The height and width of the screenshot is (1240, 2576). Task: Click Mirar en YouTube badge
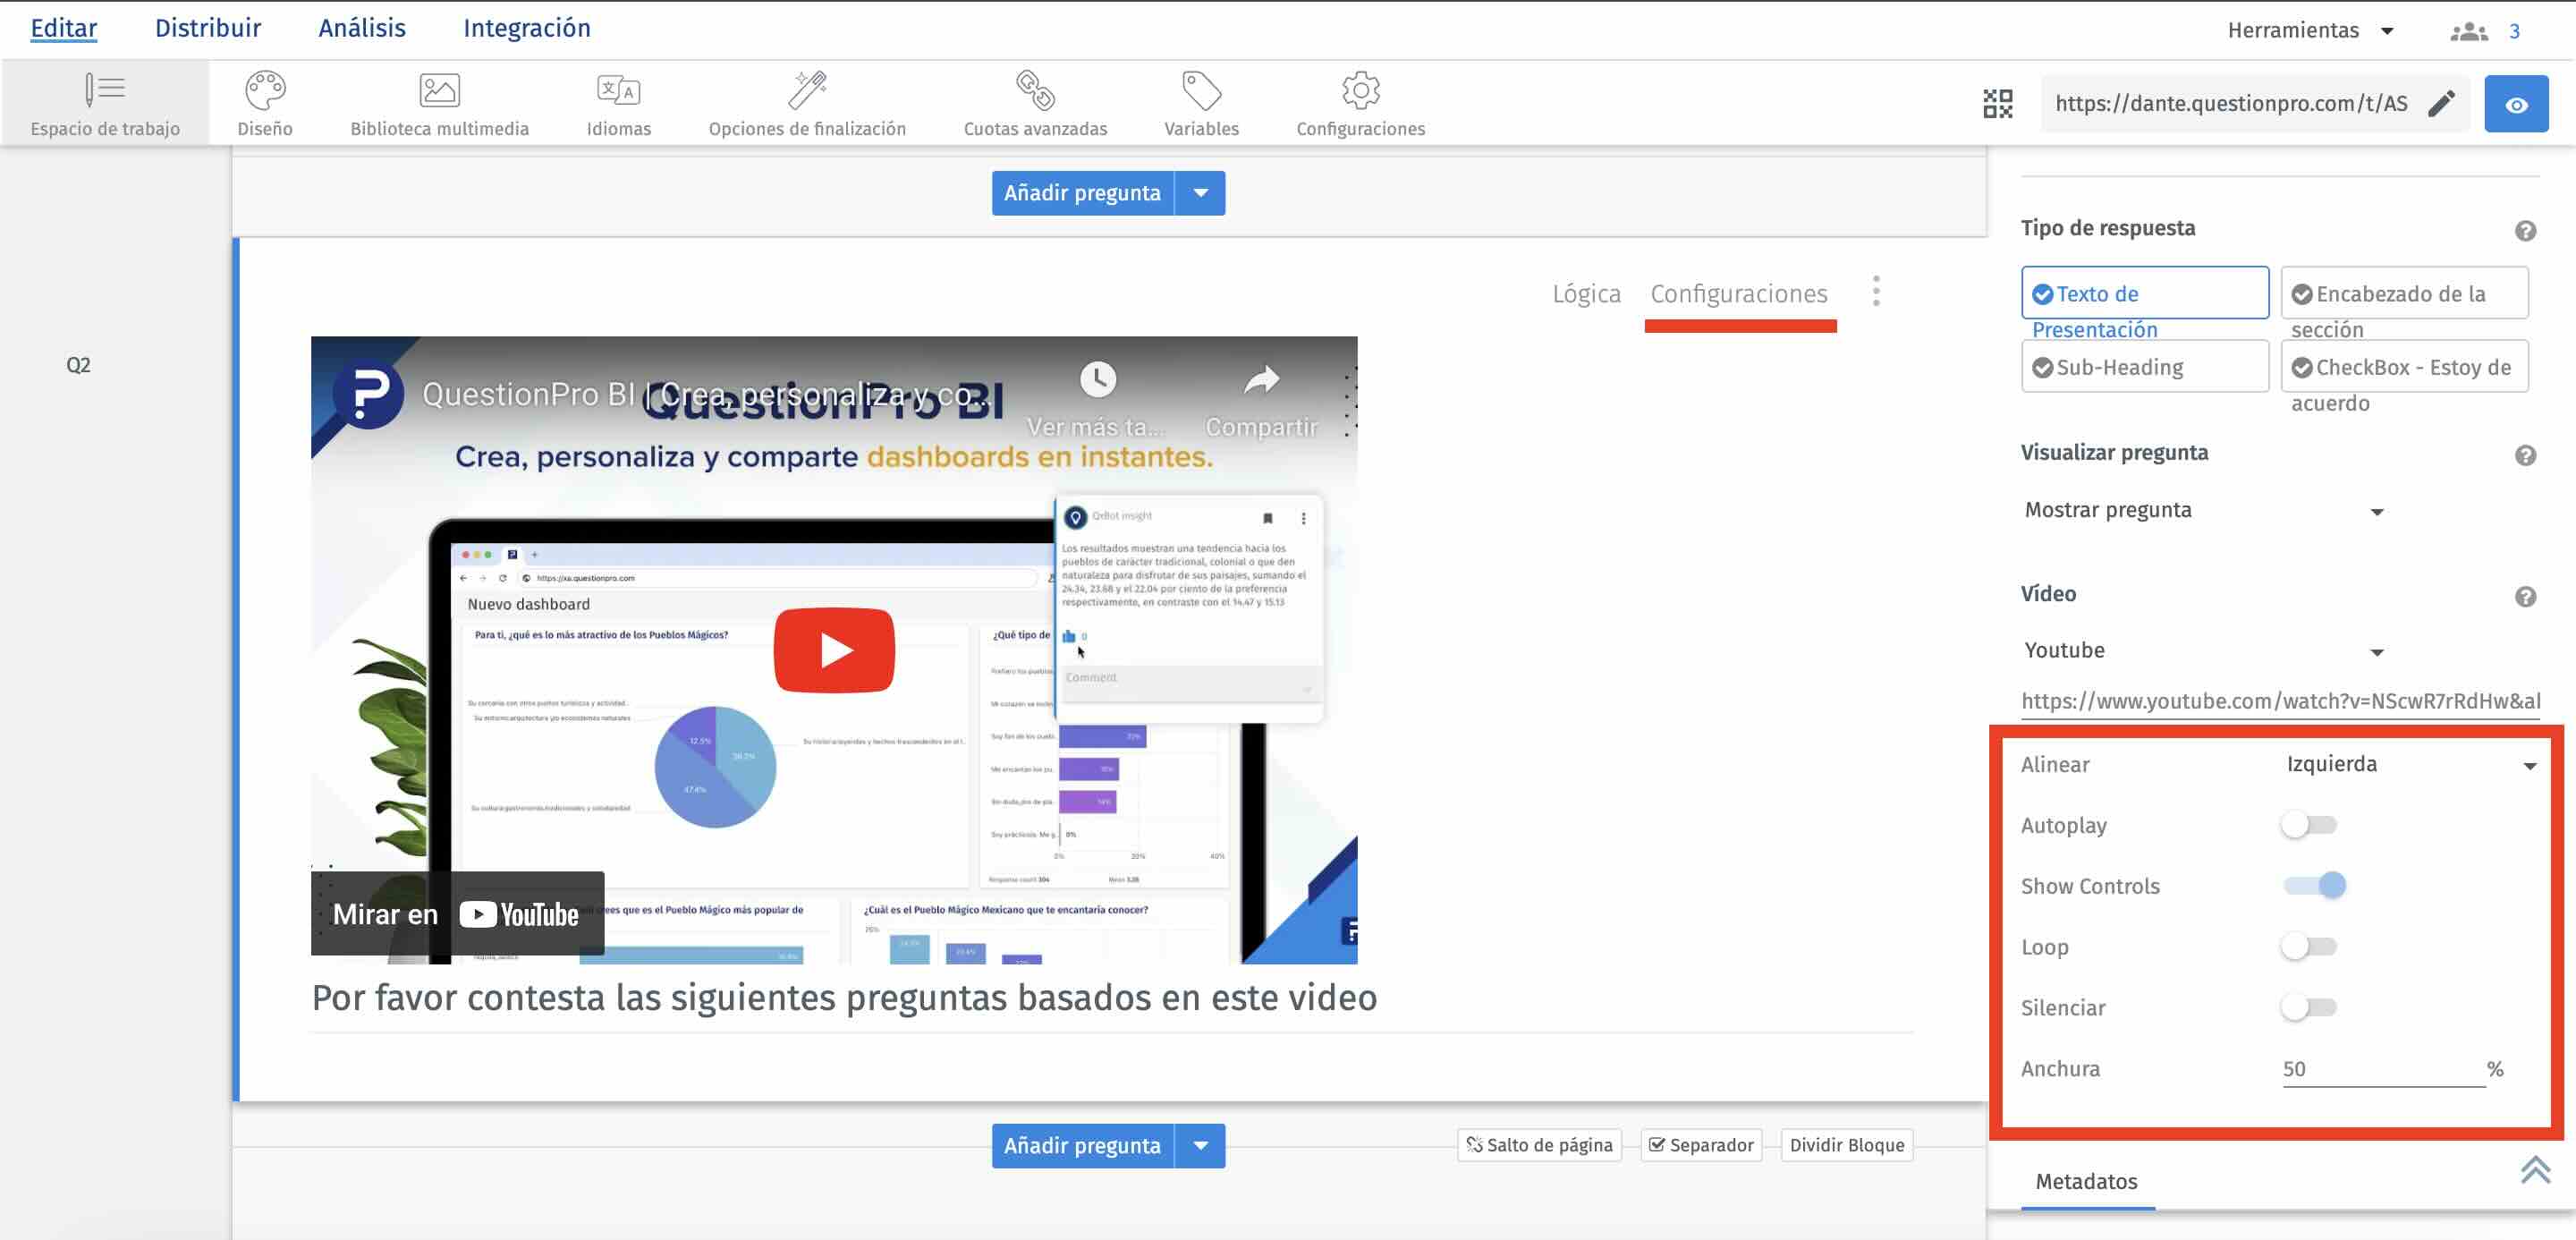coord(457,914)
